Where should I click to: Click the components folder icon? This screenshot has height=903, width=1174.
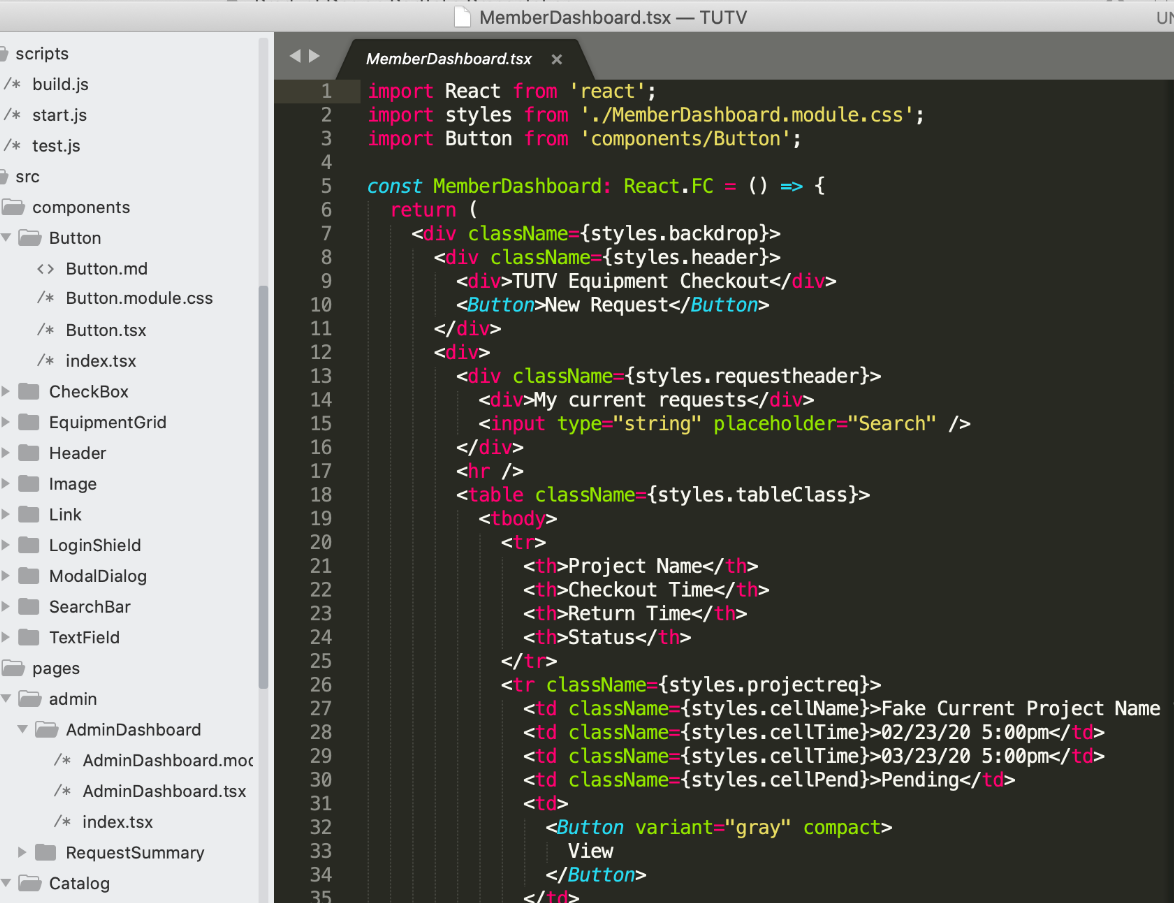point(12,207)
